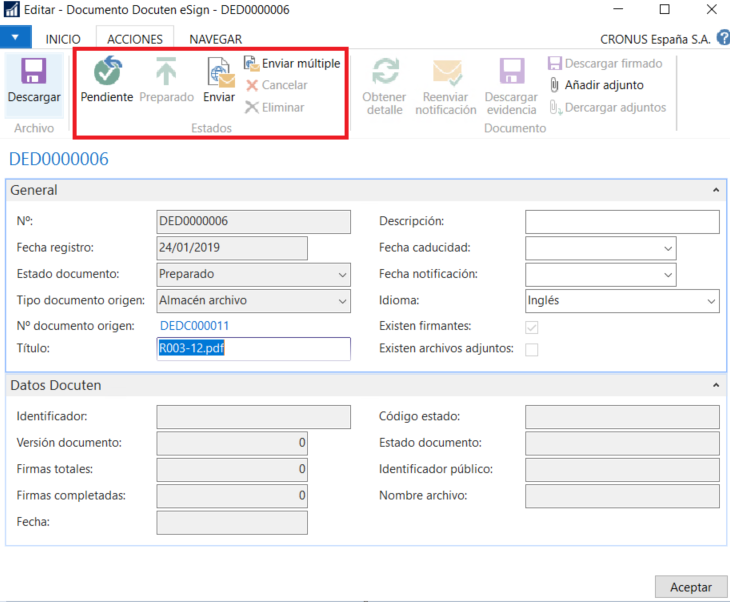The height and width of the screenshot is (602, 730).
Task: Switch to the INICIO ribbon tab
Action: 63,39
